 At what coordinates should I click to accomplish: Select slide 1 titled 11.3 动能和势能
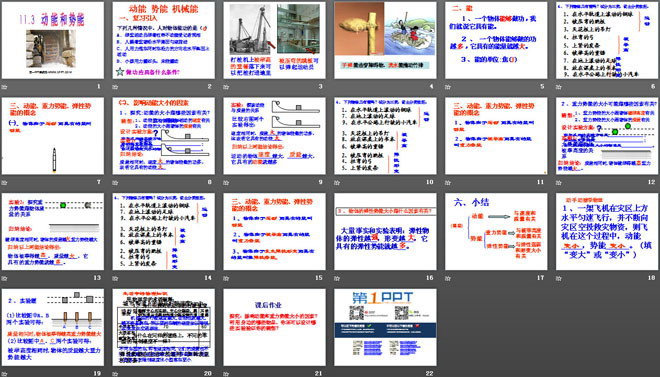coord(53,40)
